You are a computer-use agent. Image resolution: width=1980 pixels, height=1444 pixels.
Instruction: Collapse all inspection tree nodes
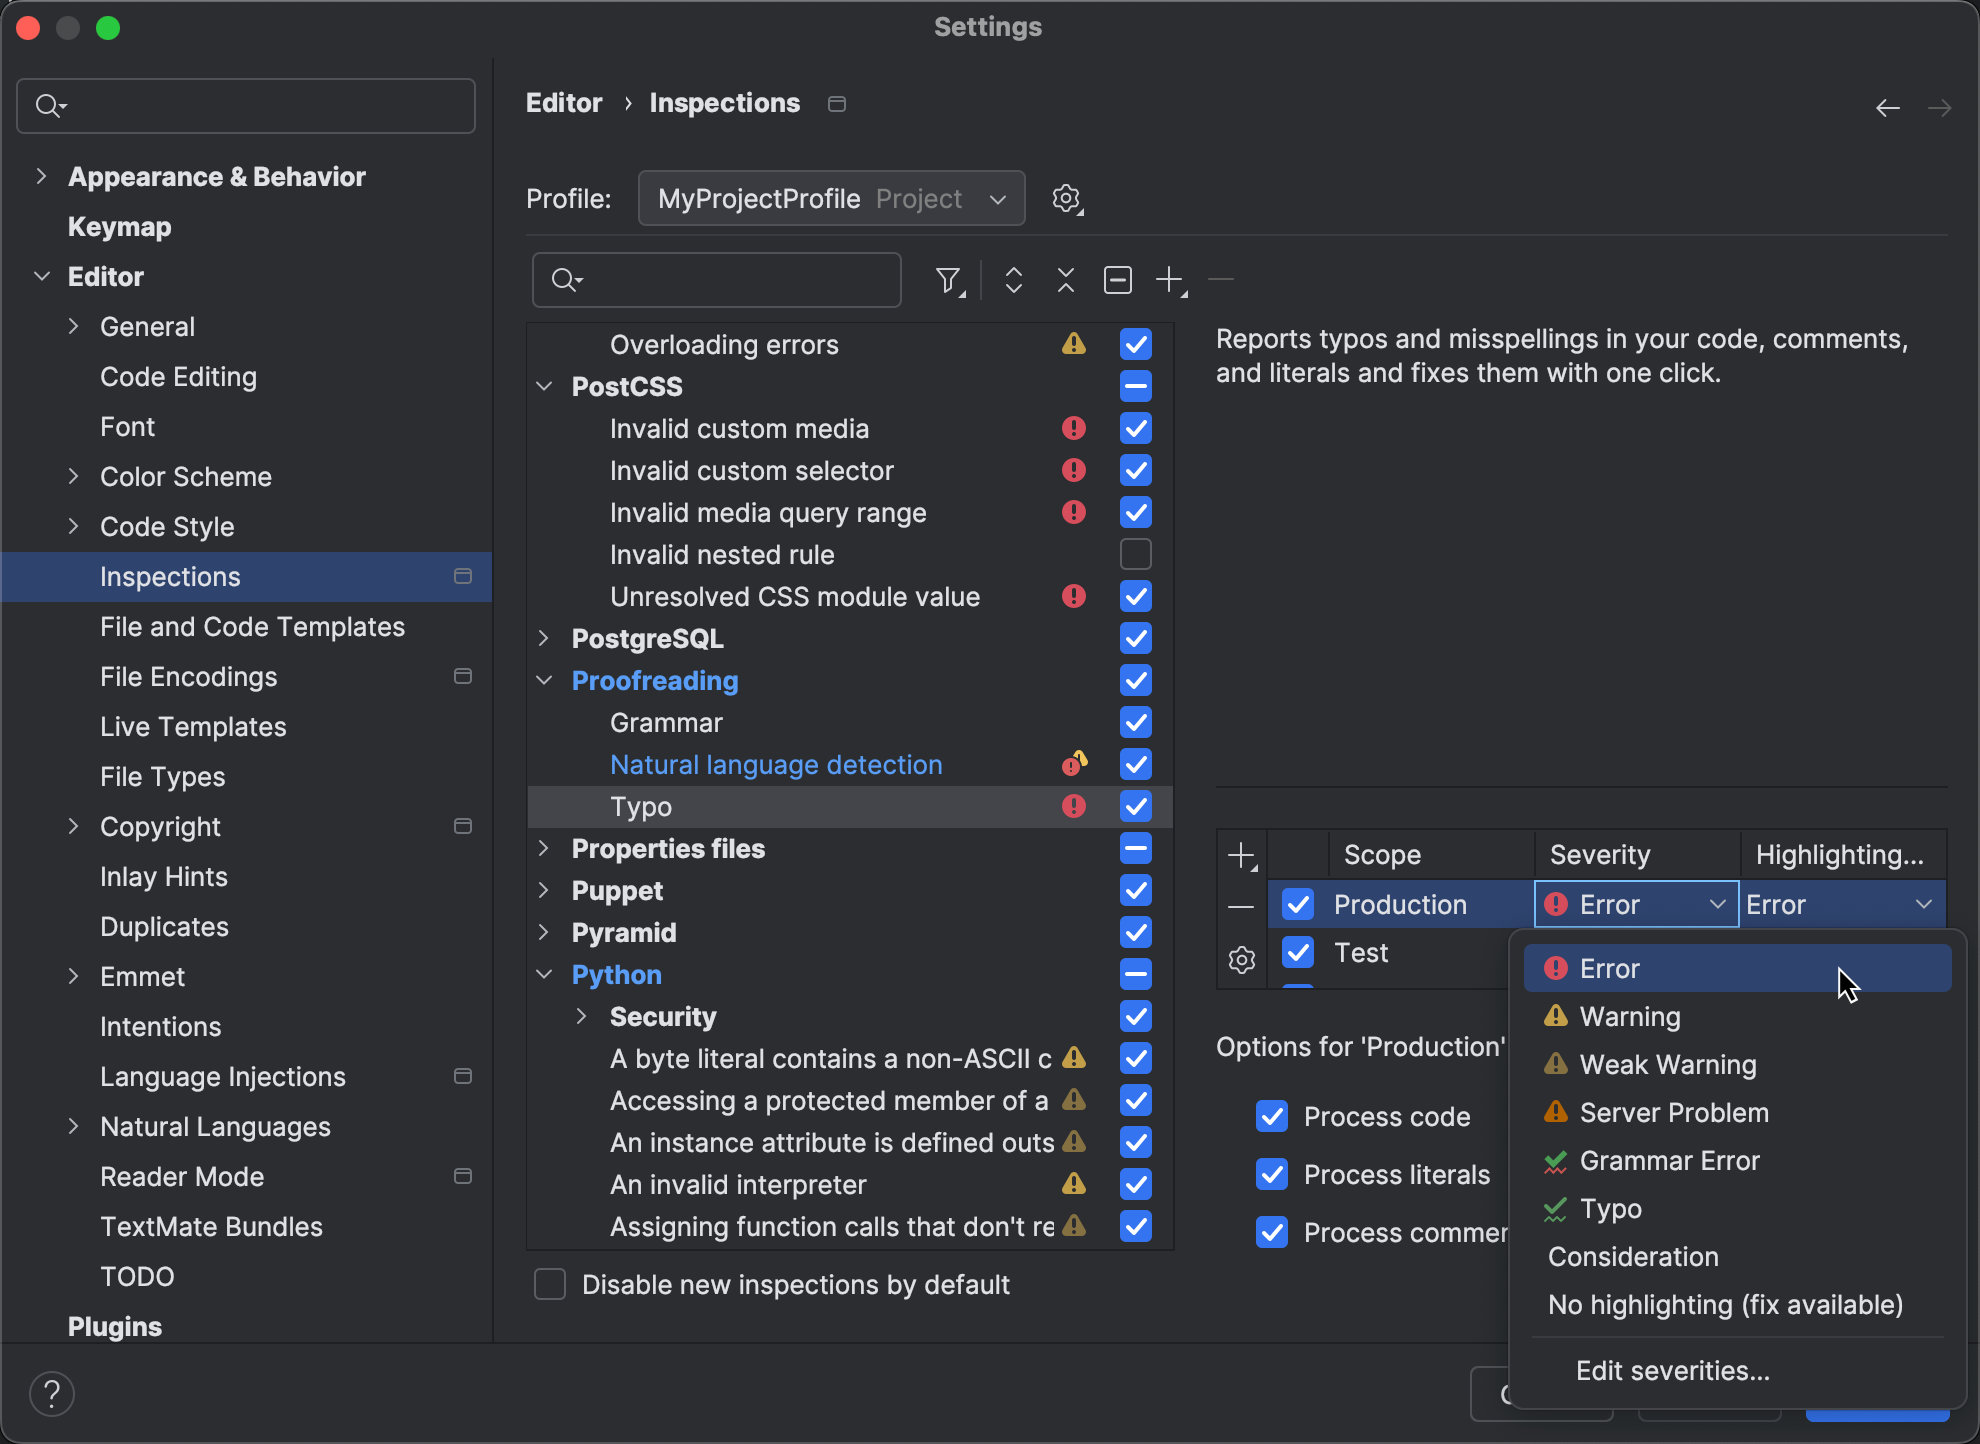coord(1065,280)
